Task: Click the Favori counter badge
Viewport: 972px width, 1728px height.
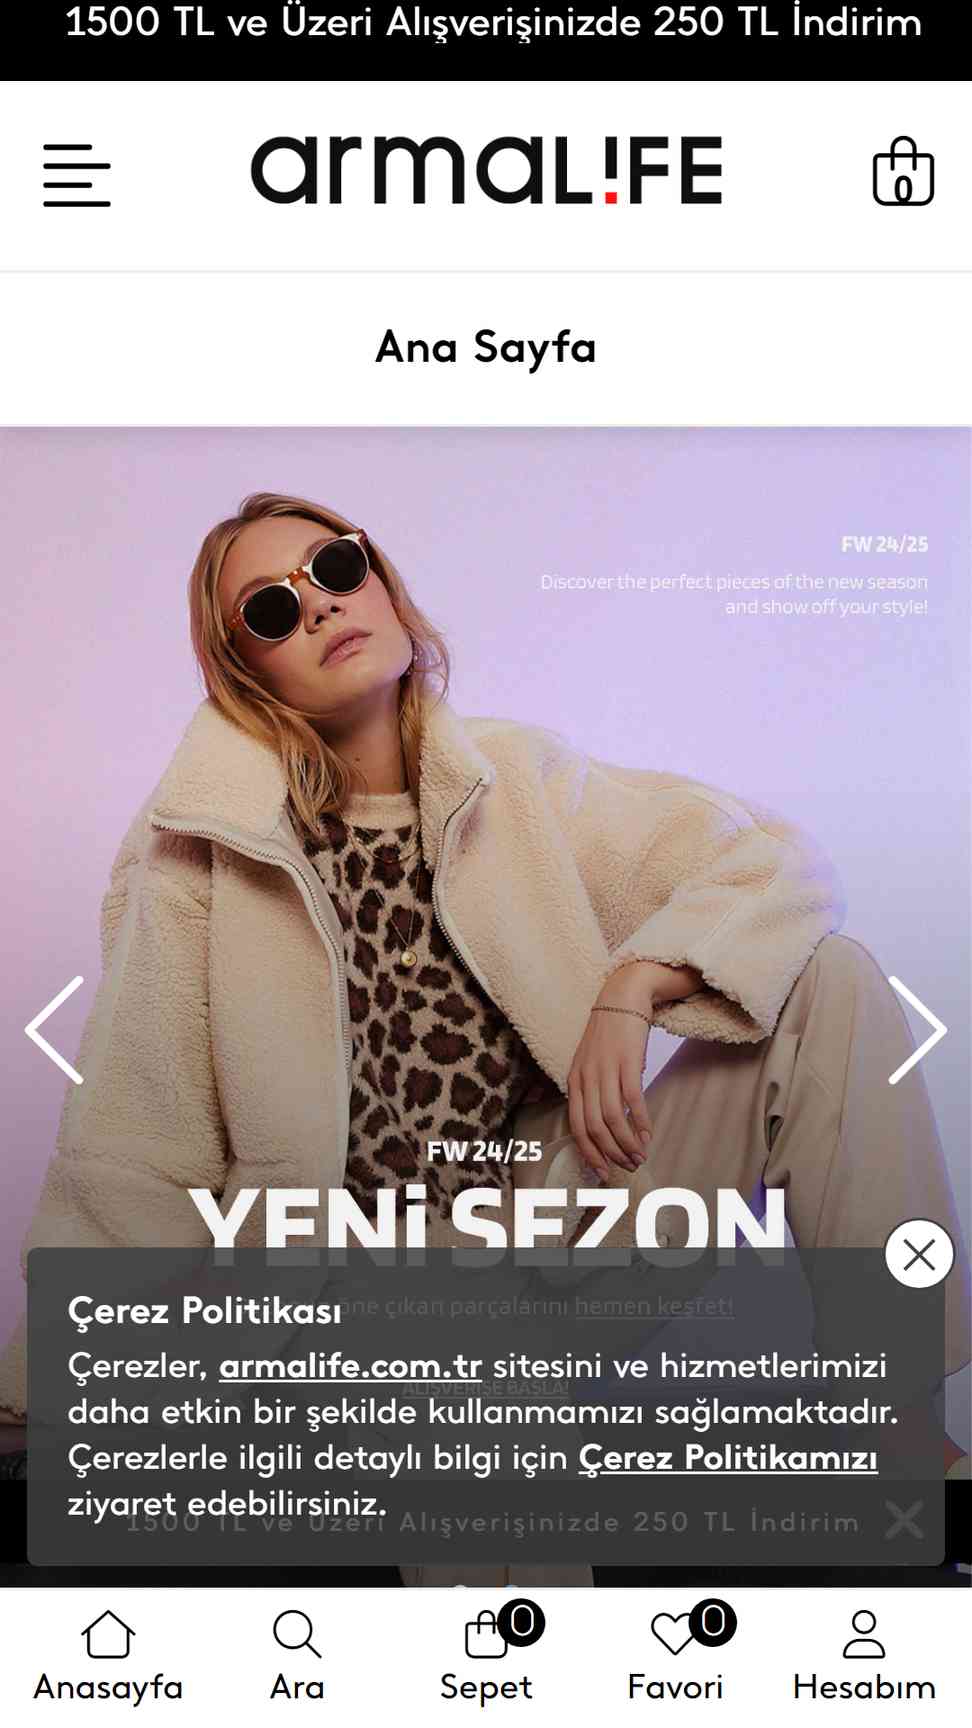Action: pyautogui.click(x=712, y=1621)
